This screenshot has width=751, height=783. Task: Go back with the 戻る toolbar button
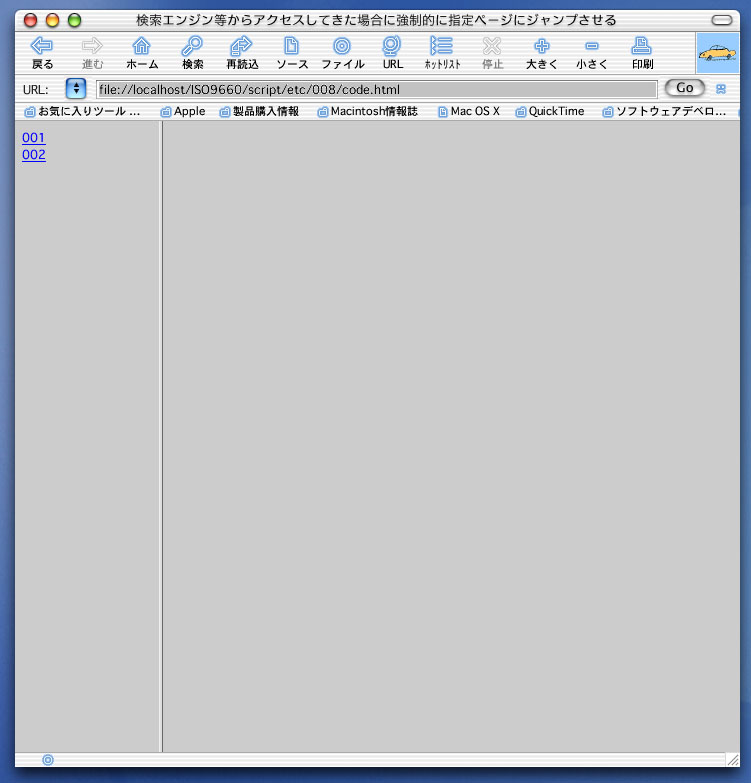42,52
